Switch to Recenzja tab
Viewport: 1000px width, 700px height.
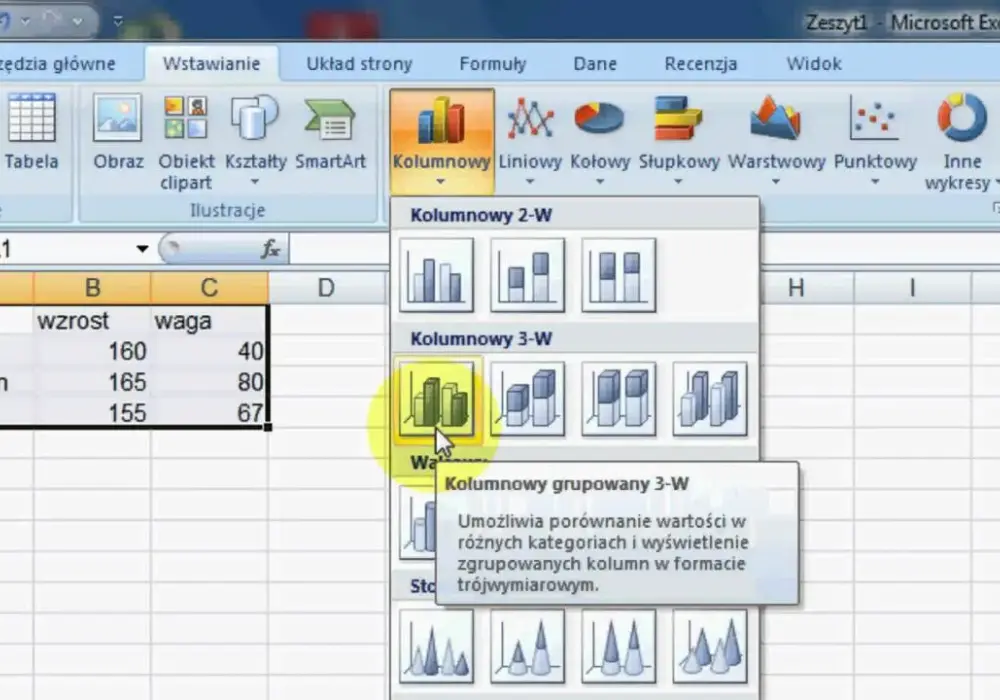701,64
